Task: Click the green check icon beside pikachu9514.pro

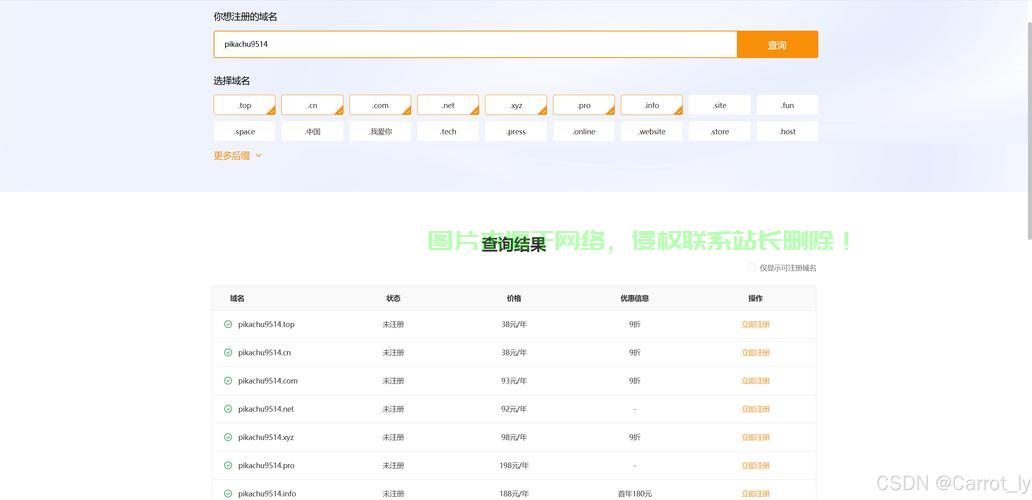Action: click(x=228, y=465)
